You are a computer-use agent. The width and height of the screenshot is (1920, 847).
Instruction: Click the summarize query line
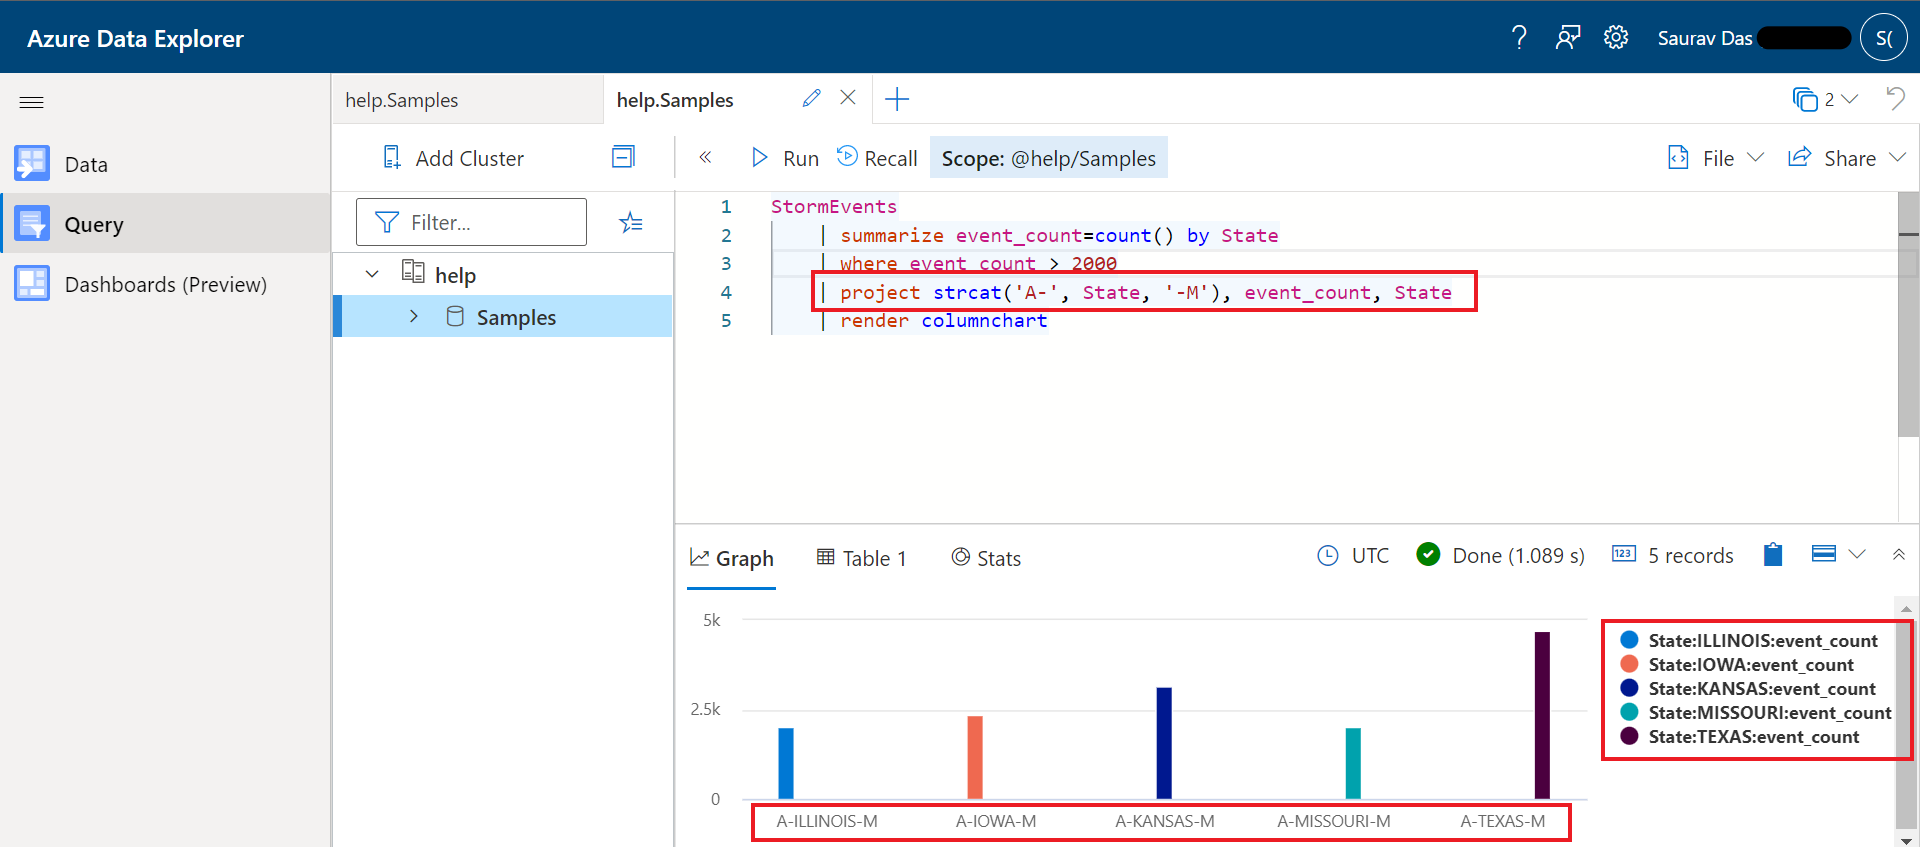tap(1050, 236)
